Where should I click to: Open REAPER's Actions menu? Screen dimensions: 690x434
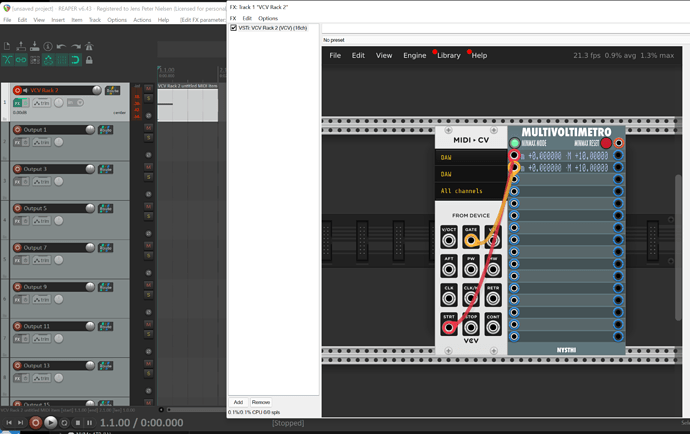pos(142,20)
